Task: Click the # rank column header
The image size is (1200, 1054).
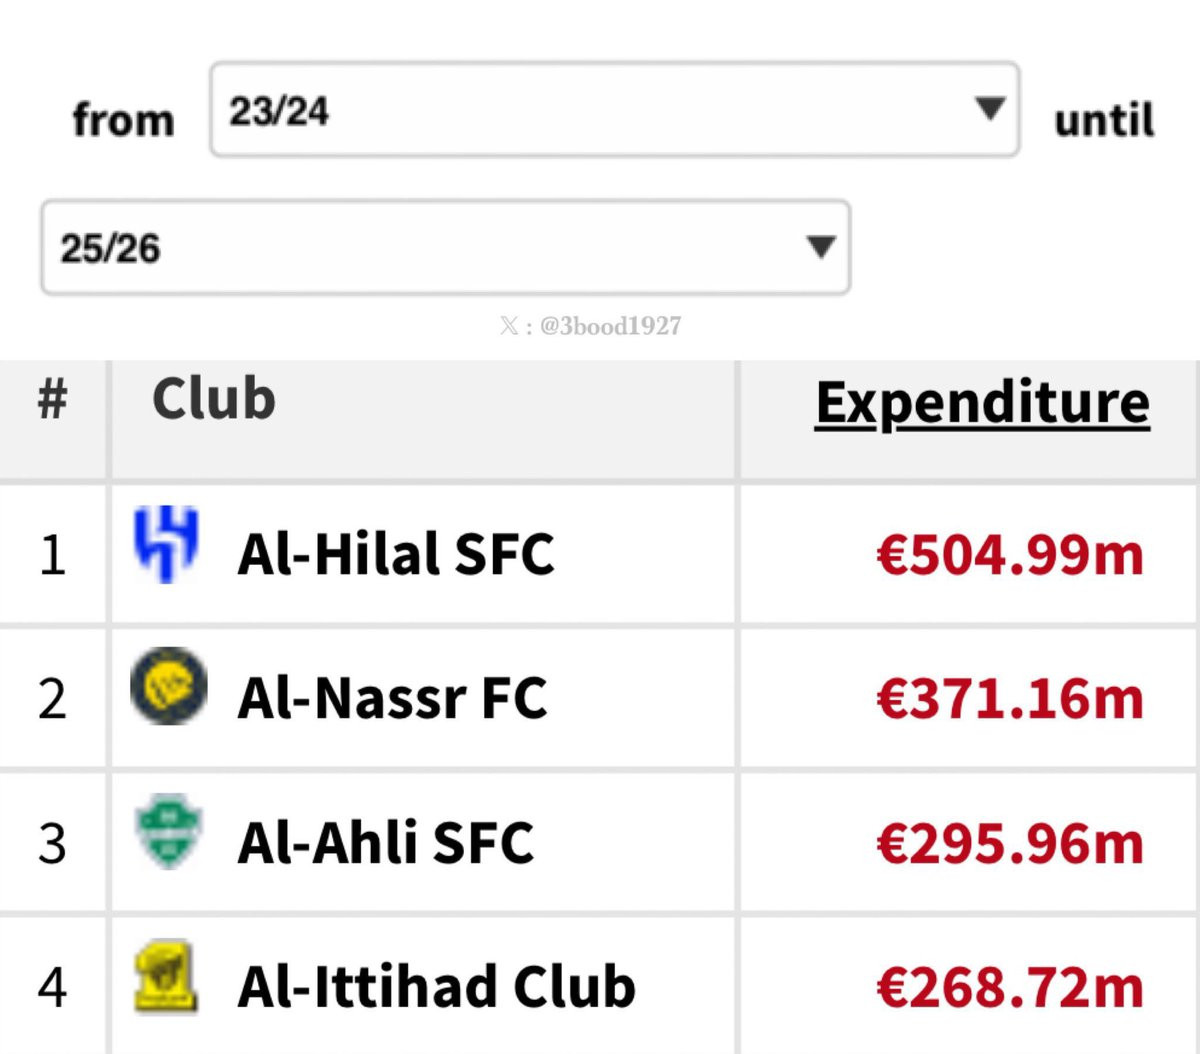Action: coord(52,399)
